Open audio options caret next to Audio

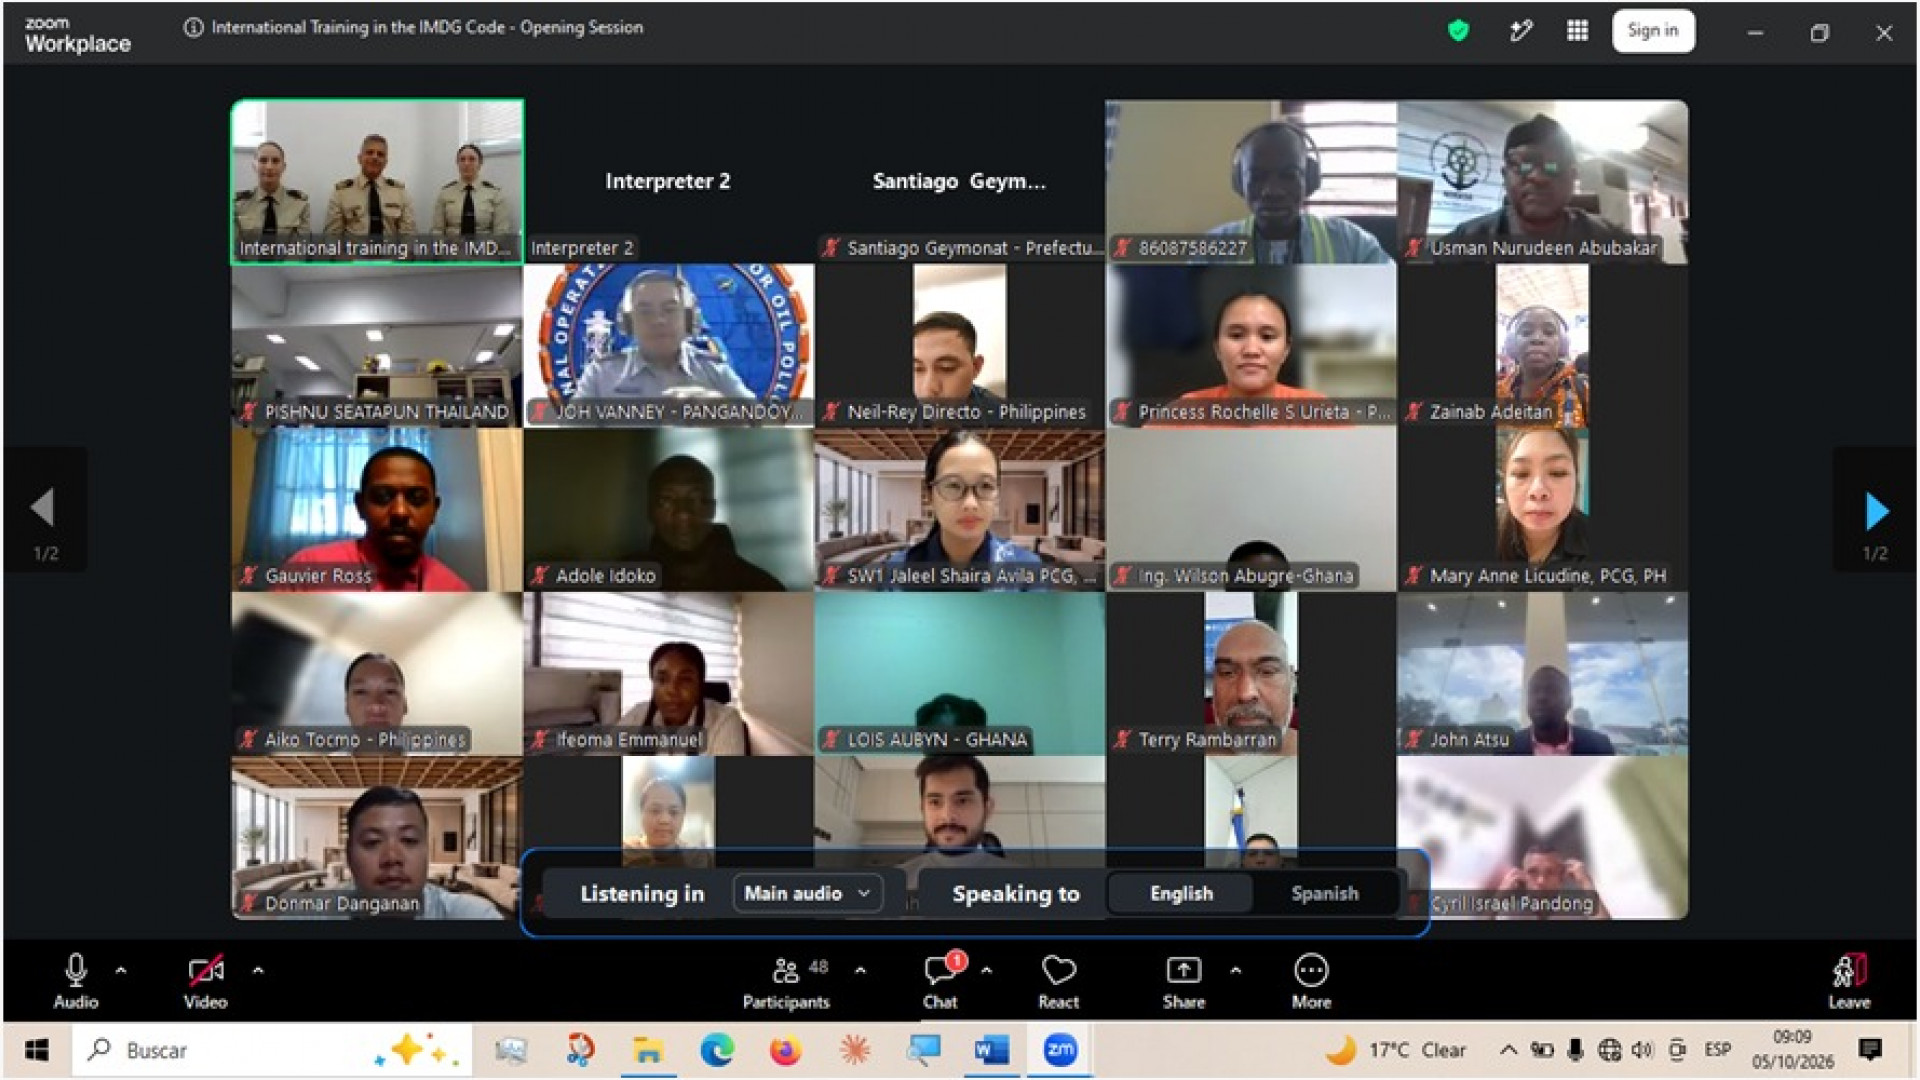(121, 970)
